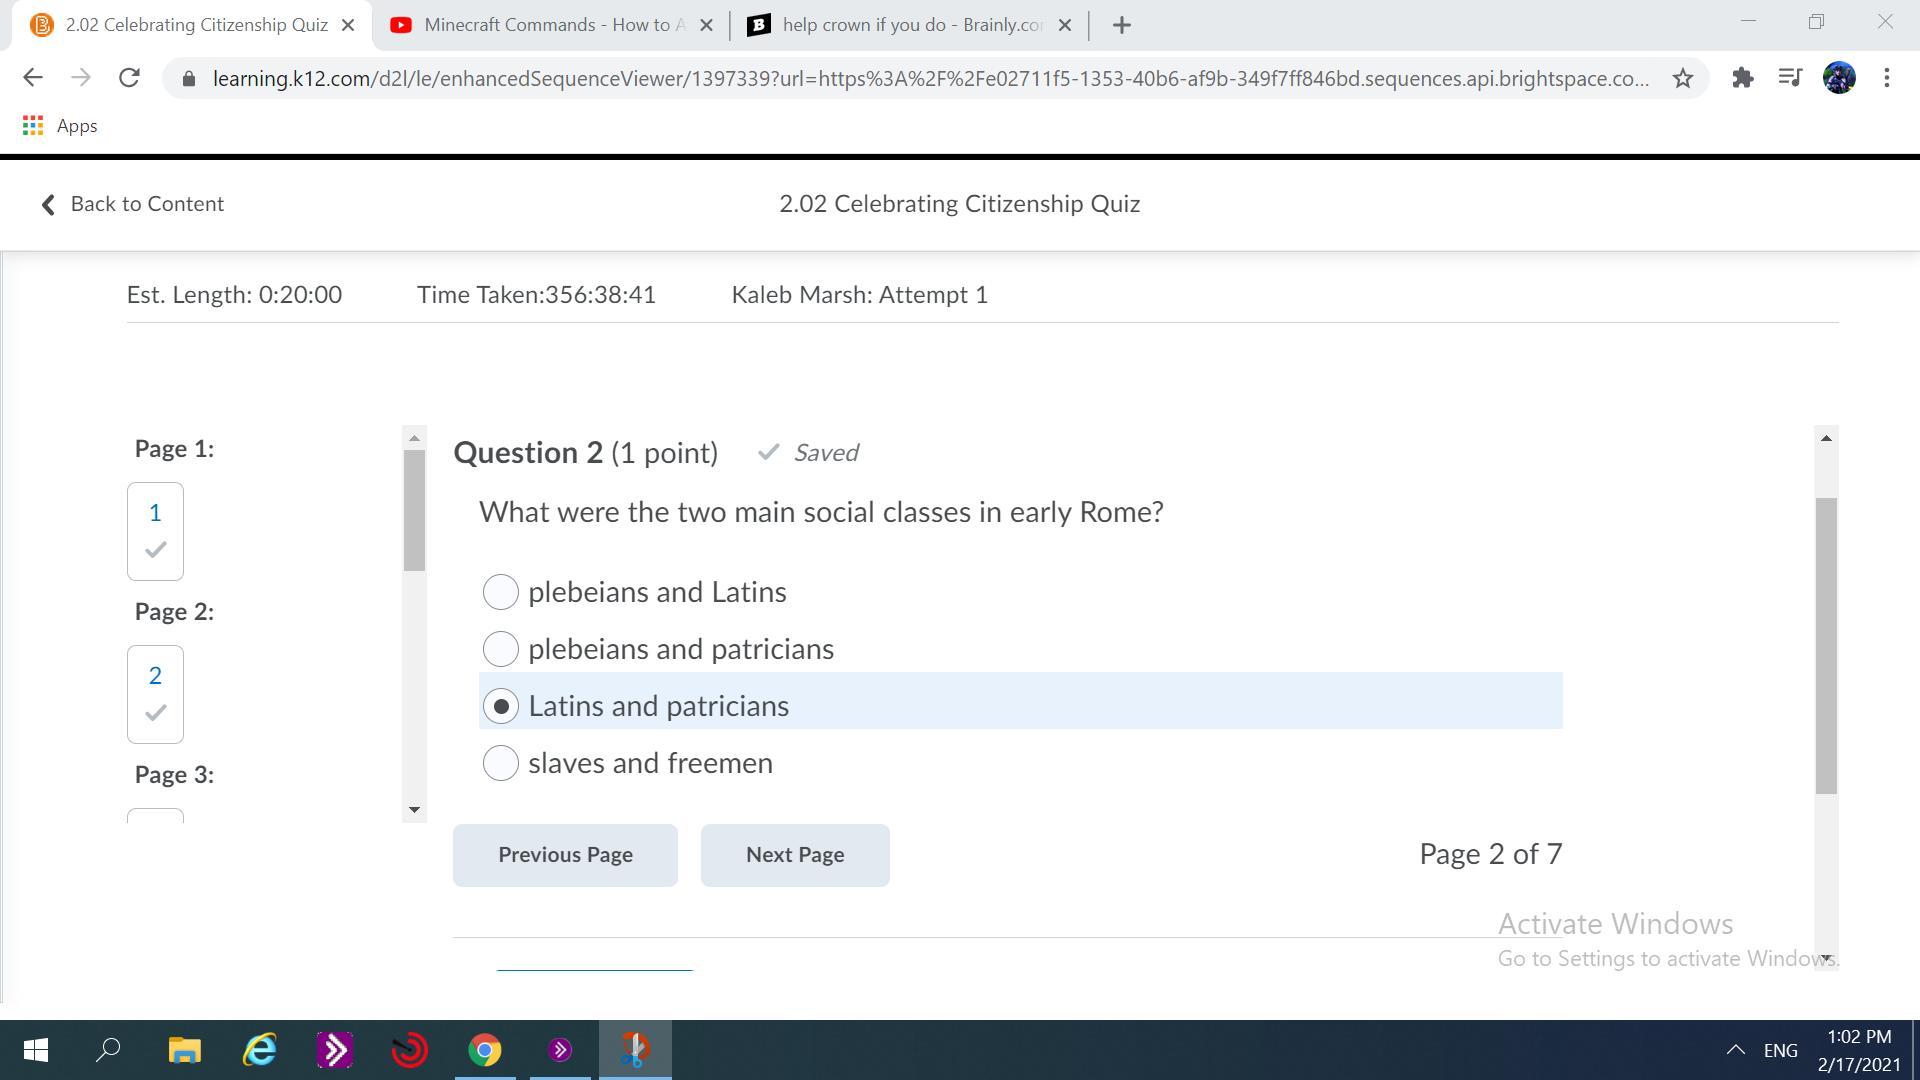
Task: Open Chrome three-dot menu
Action: point(1886,78)
